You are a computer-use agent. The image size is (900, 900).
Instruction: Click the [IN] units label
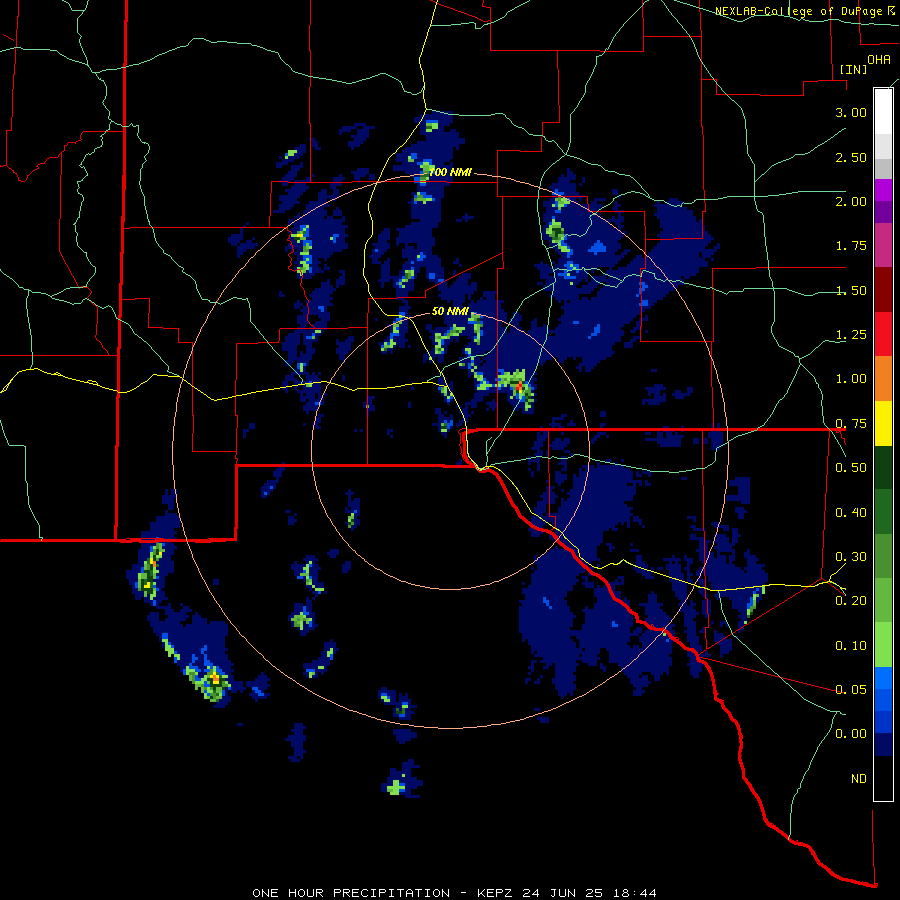tap(853, 69)
